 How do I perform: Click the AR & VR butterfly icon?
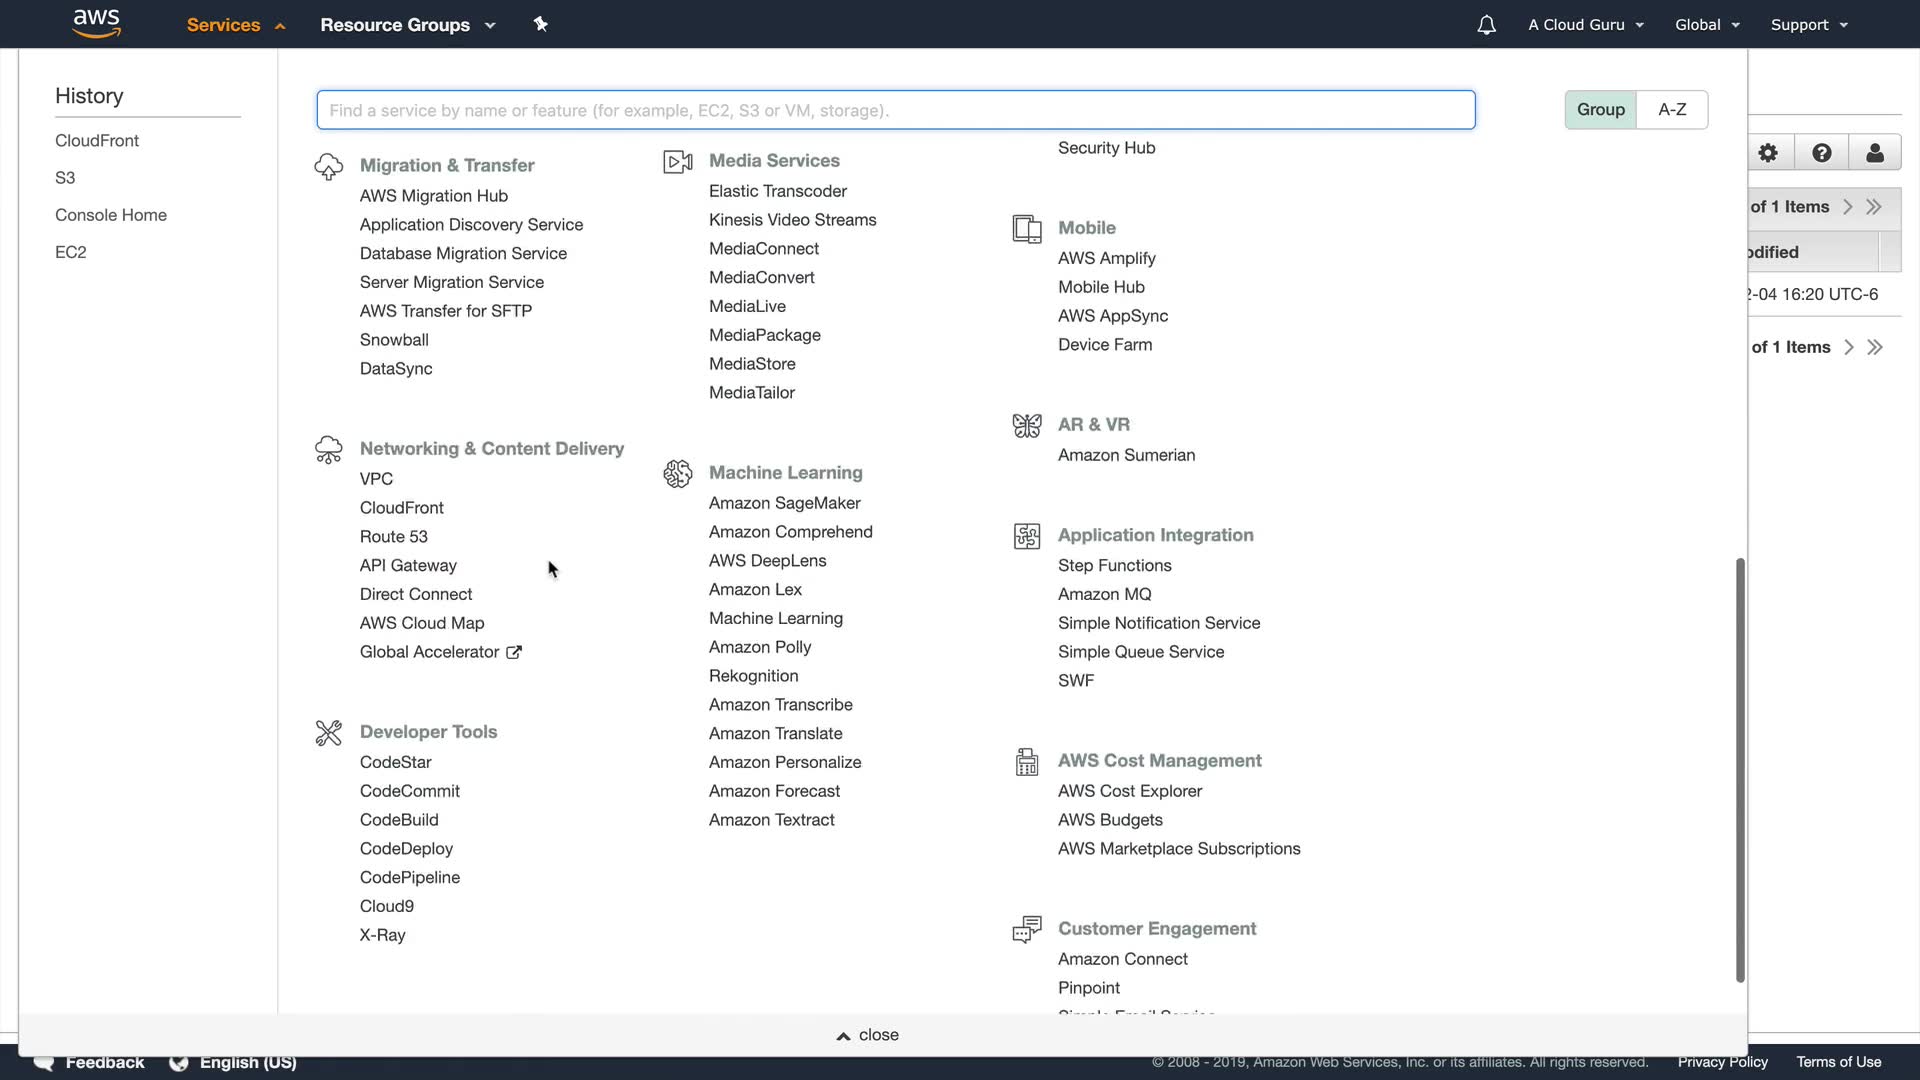(1026, 425)
